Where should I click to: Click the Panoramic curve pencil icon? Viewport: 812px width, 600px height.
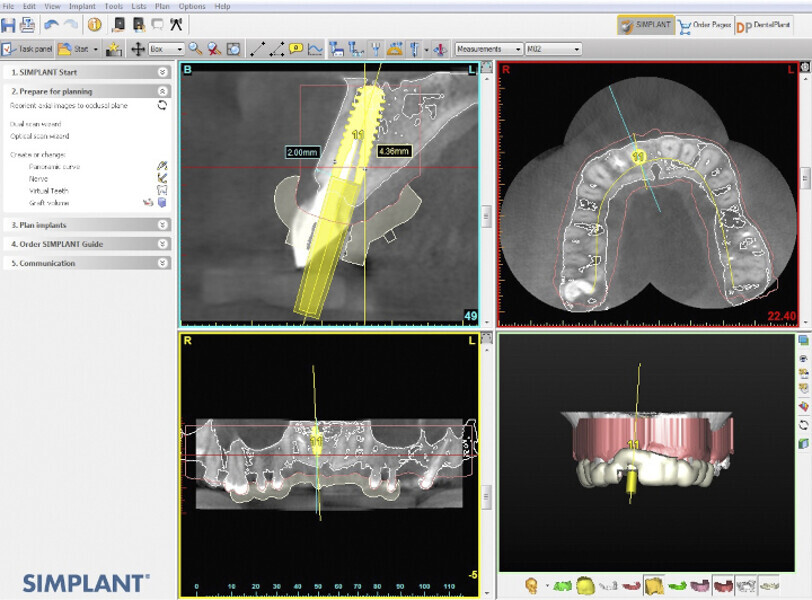pos(162,164)
